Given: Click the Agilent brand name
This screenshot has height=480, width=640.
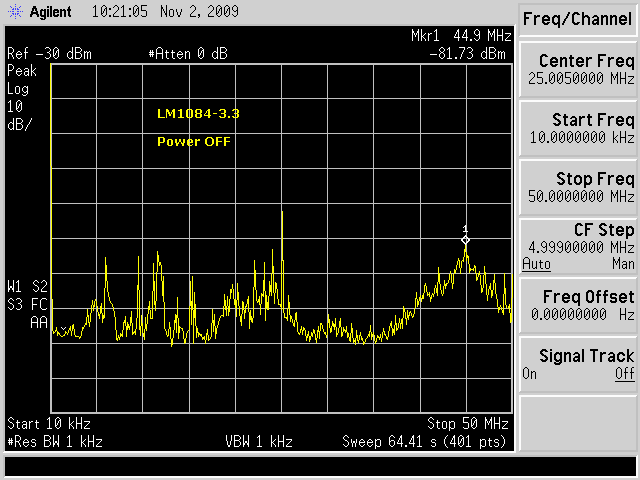Looking at the screenshot, I should (51, 12).
